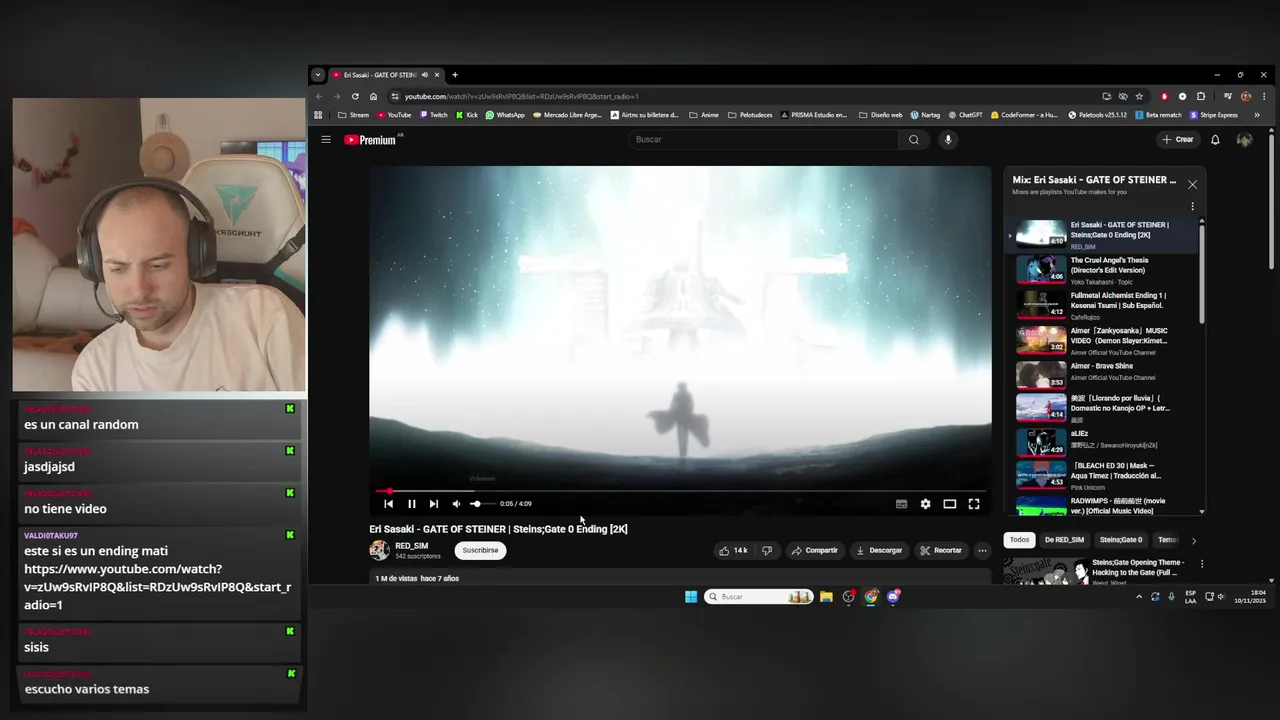Play aLIEz from the playlist
This screenshot has width=1280, height=720.
tap(1104, 443)
